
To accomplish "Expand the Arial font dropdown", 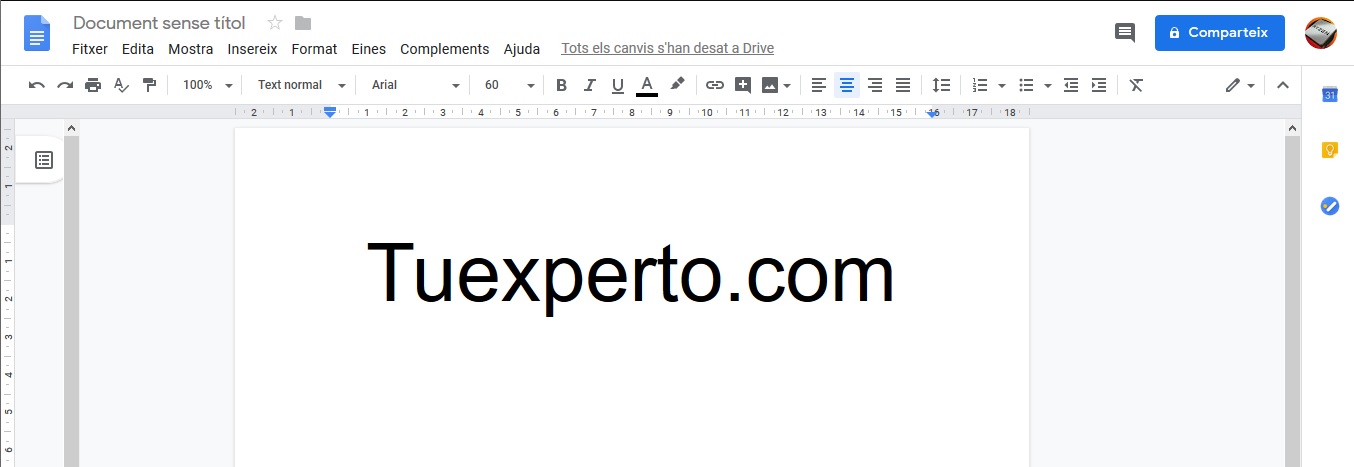I will (x=415, y=85).
